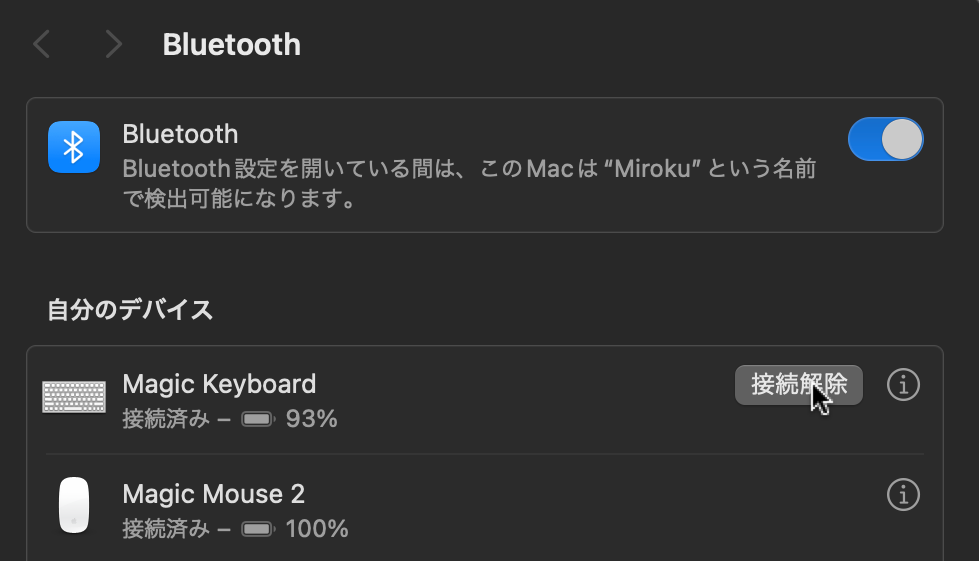Select the Magic Keyboard device name
Viewport: 979px width, 561px height.
point(219,384)
